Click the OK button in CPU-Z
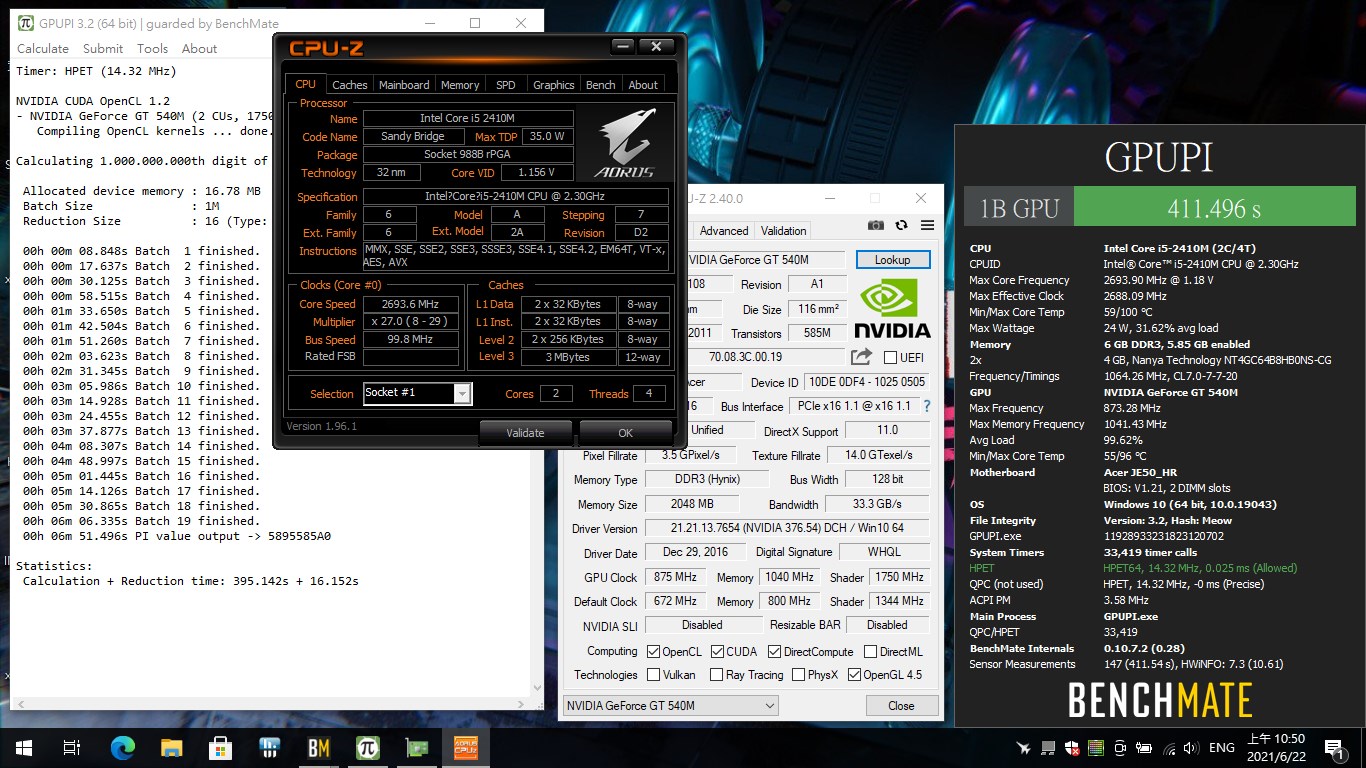This screenshot has width=1366, height=768. [x=626, y=433]
